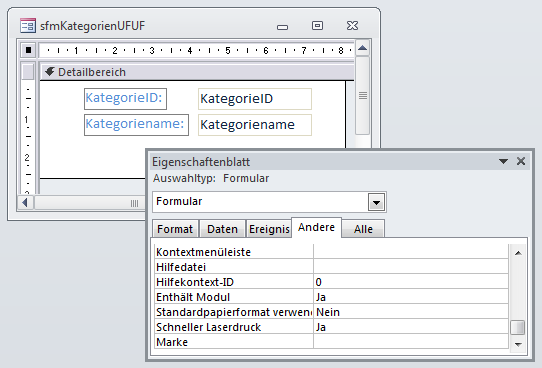Click the form selector square at ruler corner

point(28,50)
